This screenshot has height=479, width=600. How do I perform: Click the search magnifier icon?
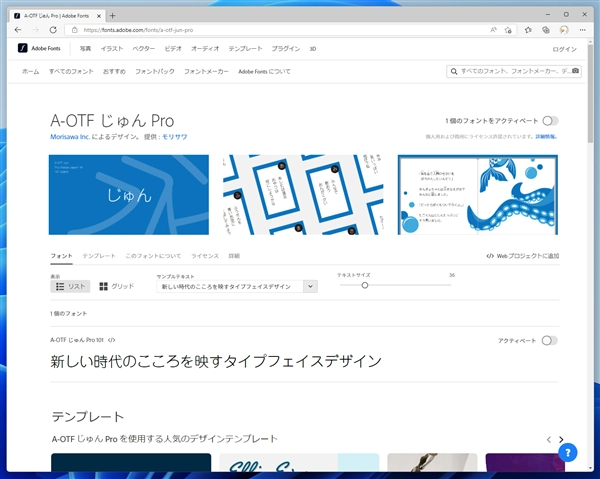(454, 71)
